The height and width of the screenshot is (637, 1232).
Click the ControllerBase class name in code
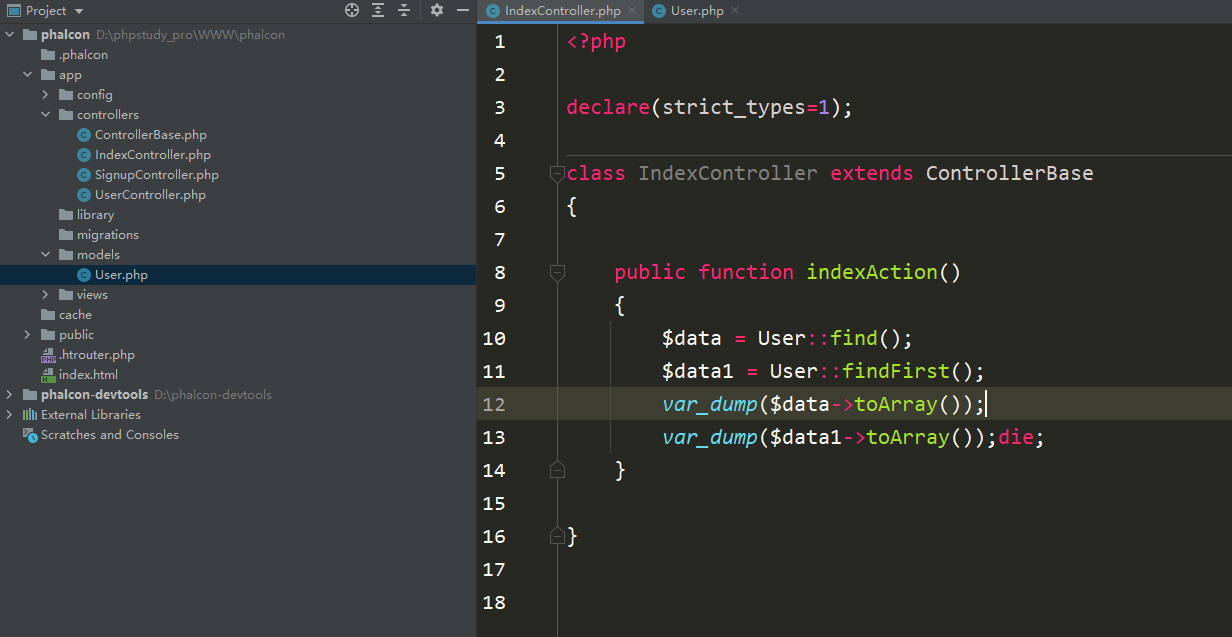1009,173
